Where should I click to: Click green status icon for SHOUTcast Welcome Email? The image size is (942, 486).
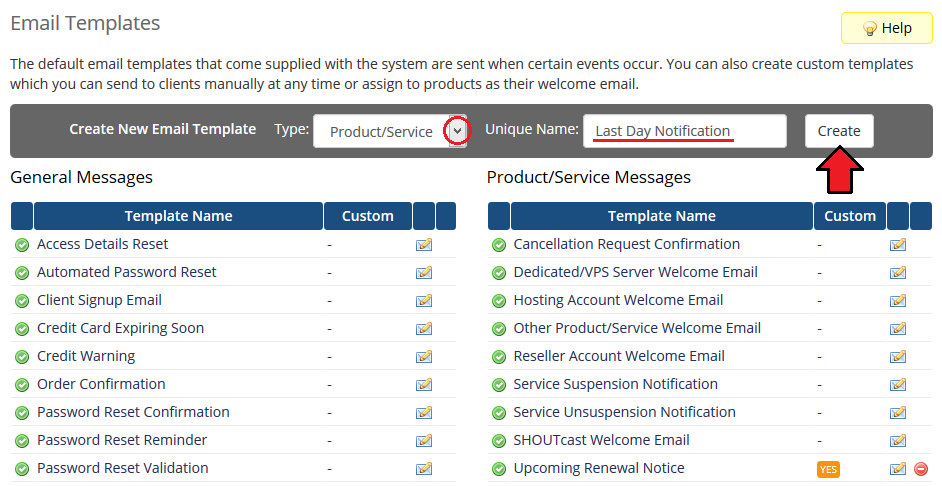pos(499,441)
